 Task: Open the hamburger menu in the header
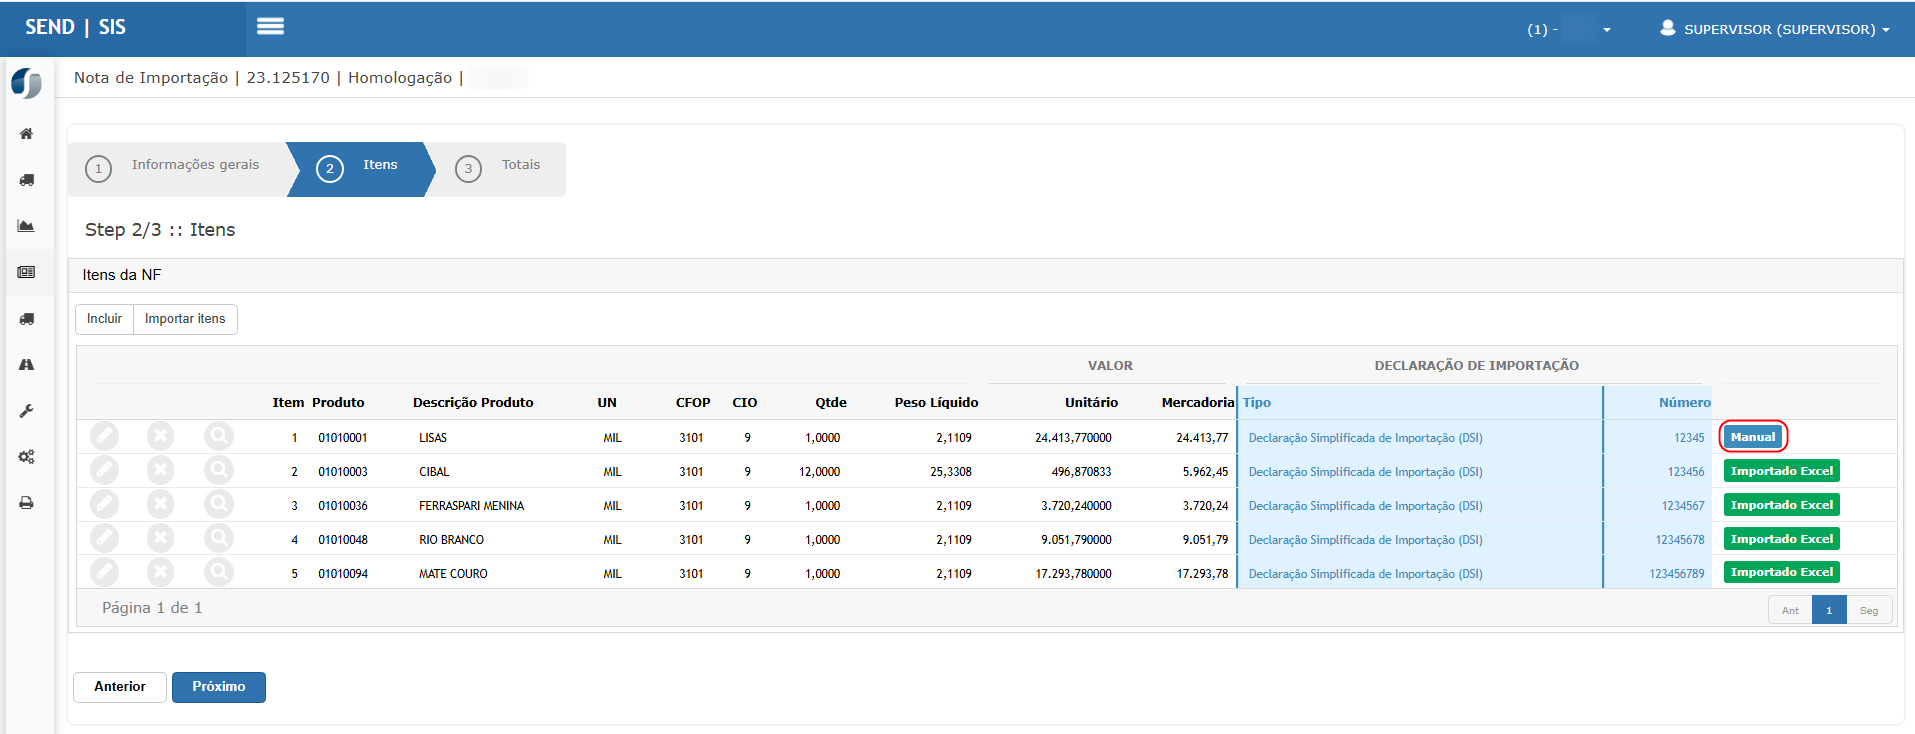(270, 27)
